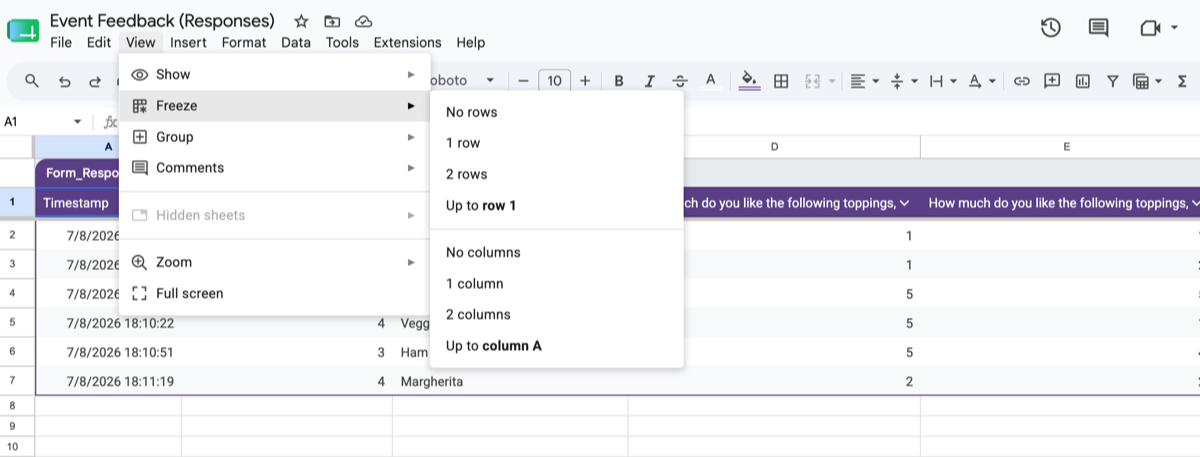Click the Google Sheets home logo
Image resolution: width=1200 pixels, height=457 pixels.
pyautogui.click(x=22, y=31)
